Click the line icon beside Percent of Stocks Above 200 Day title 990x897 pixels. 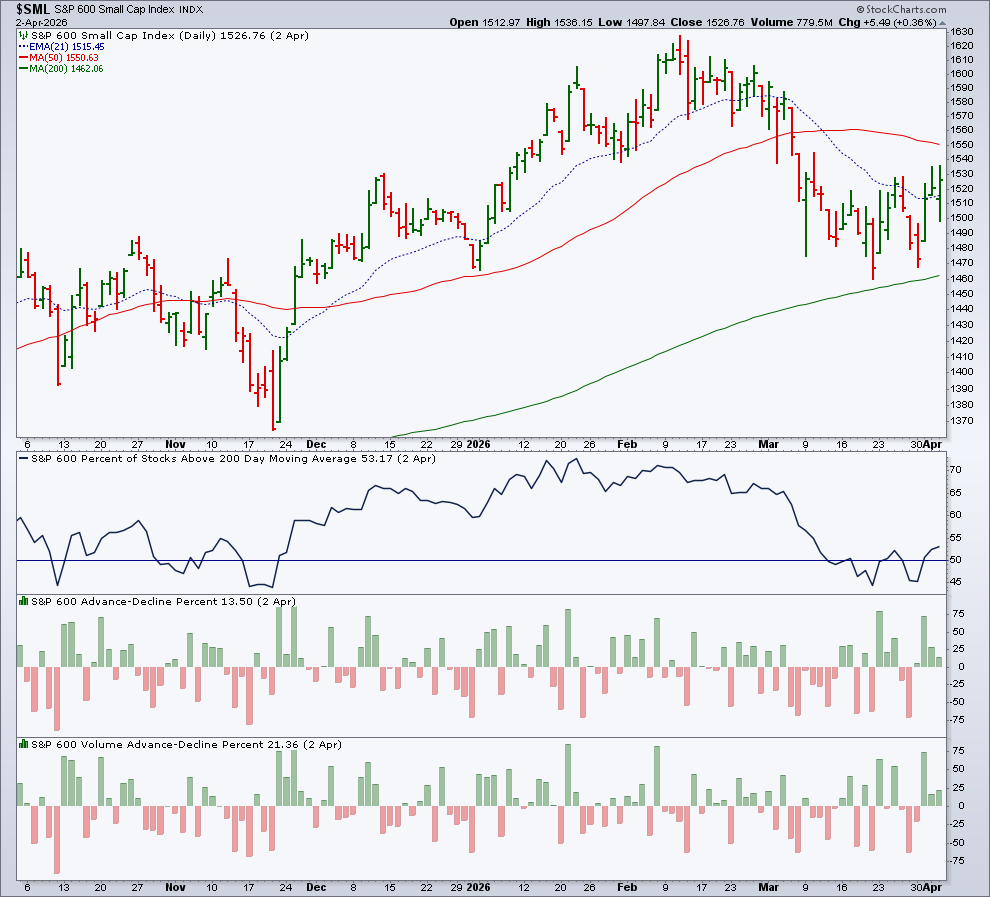[x=22, y=458]
